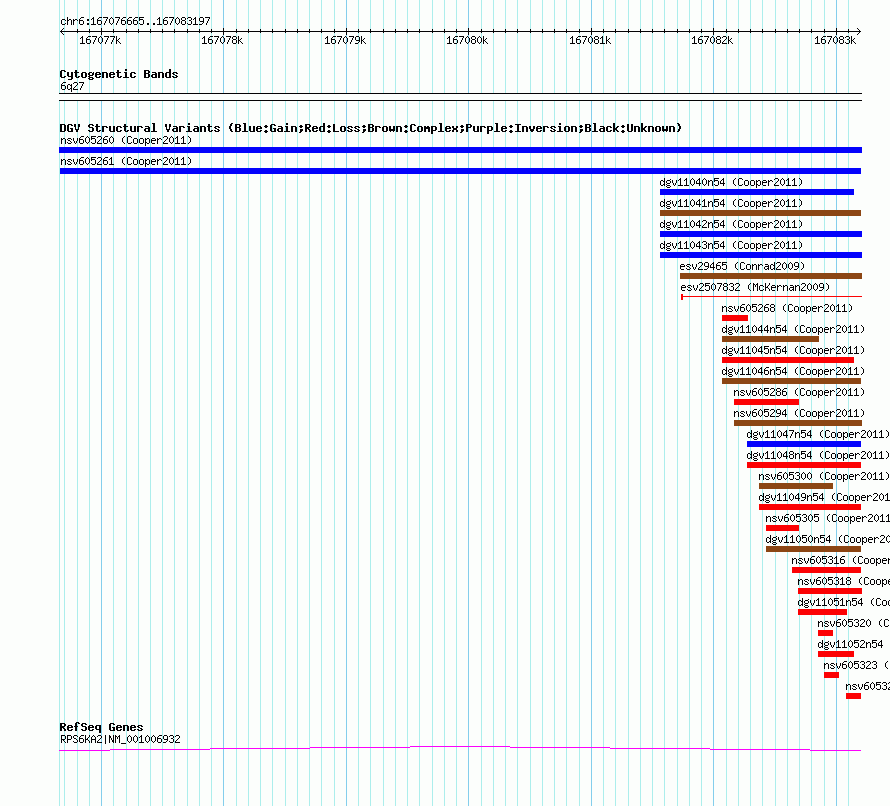Click the tiny red nsv605320 bar
This screenshot has height=806, width=890.
coord(825,633)
